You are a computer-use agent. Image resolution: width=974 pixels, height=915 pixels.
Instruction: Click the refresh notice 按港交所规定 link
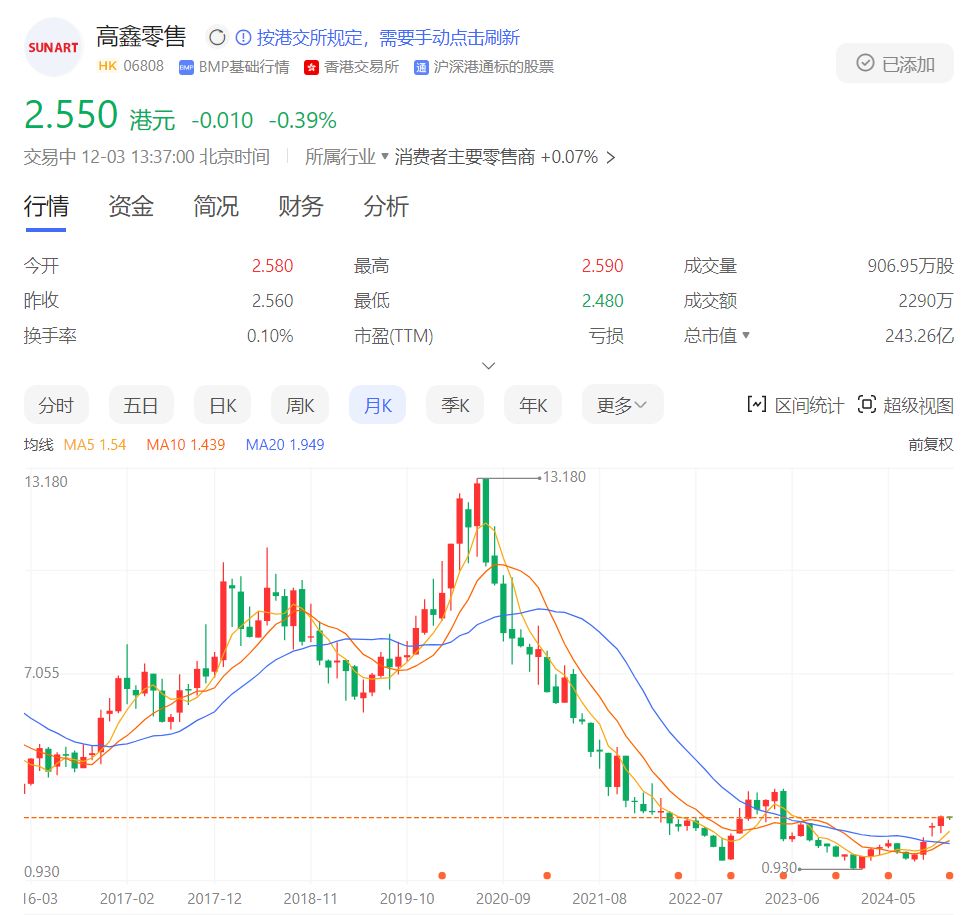(388, 38)
